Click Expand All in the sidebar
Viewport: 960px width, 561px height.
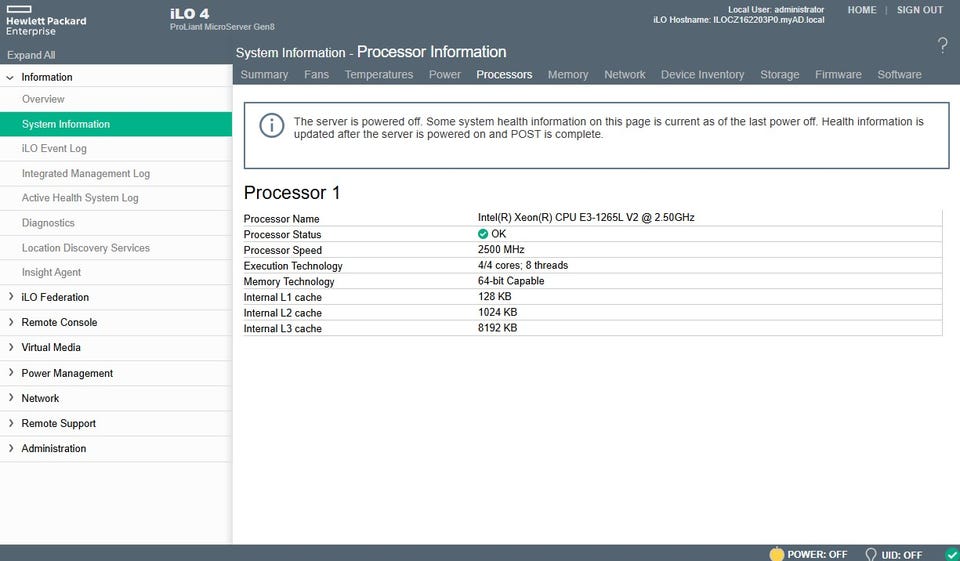31,55
